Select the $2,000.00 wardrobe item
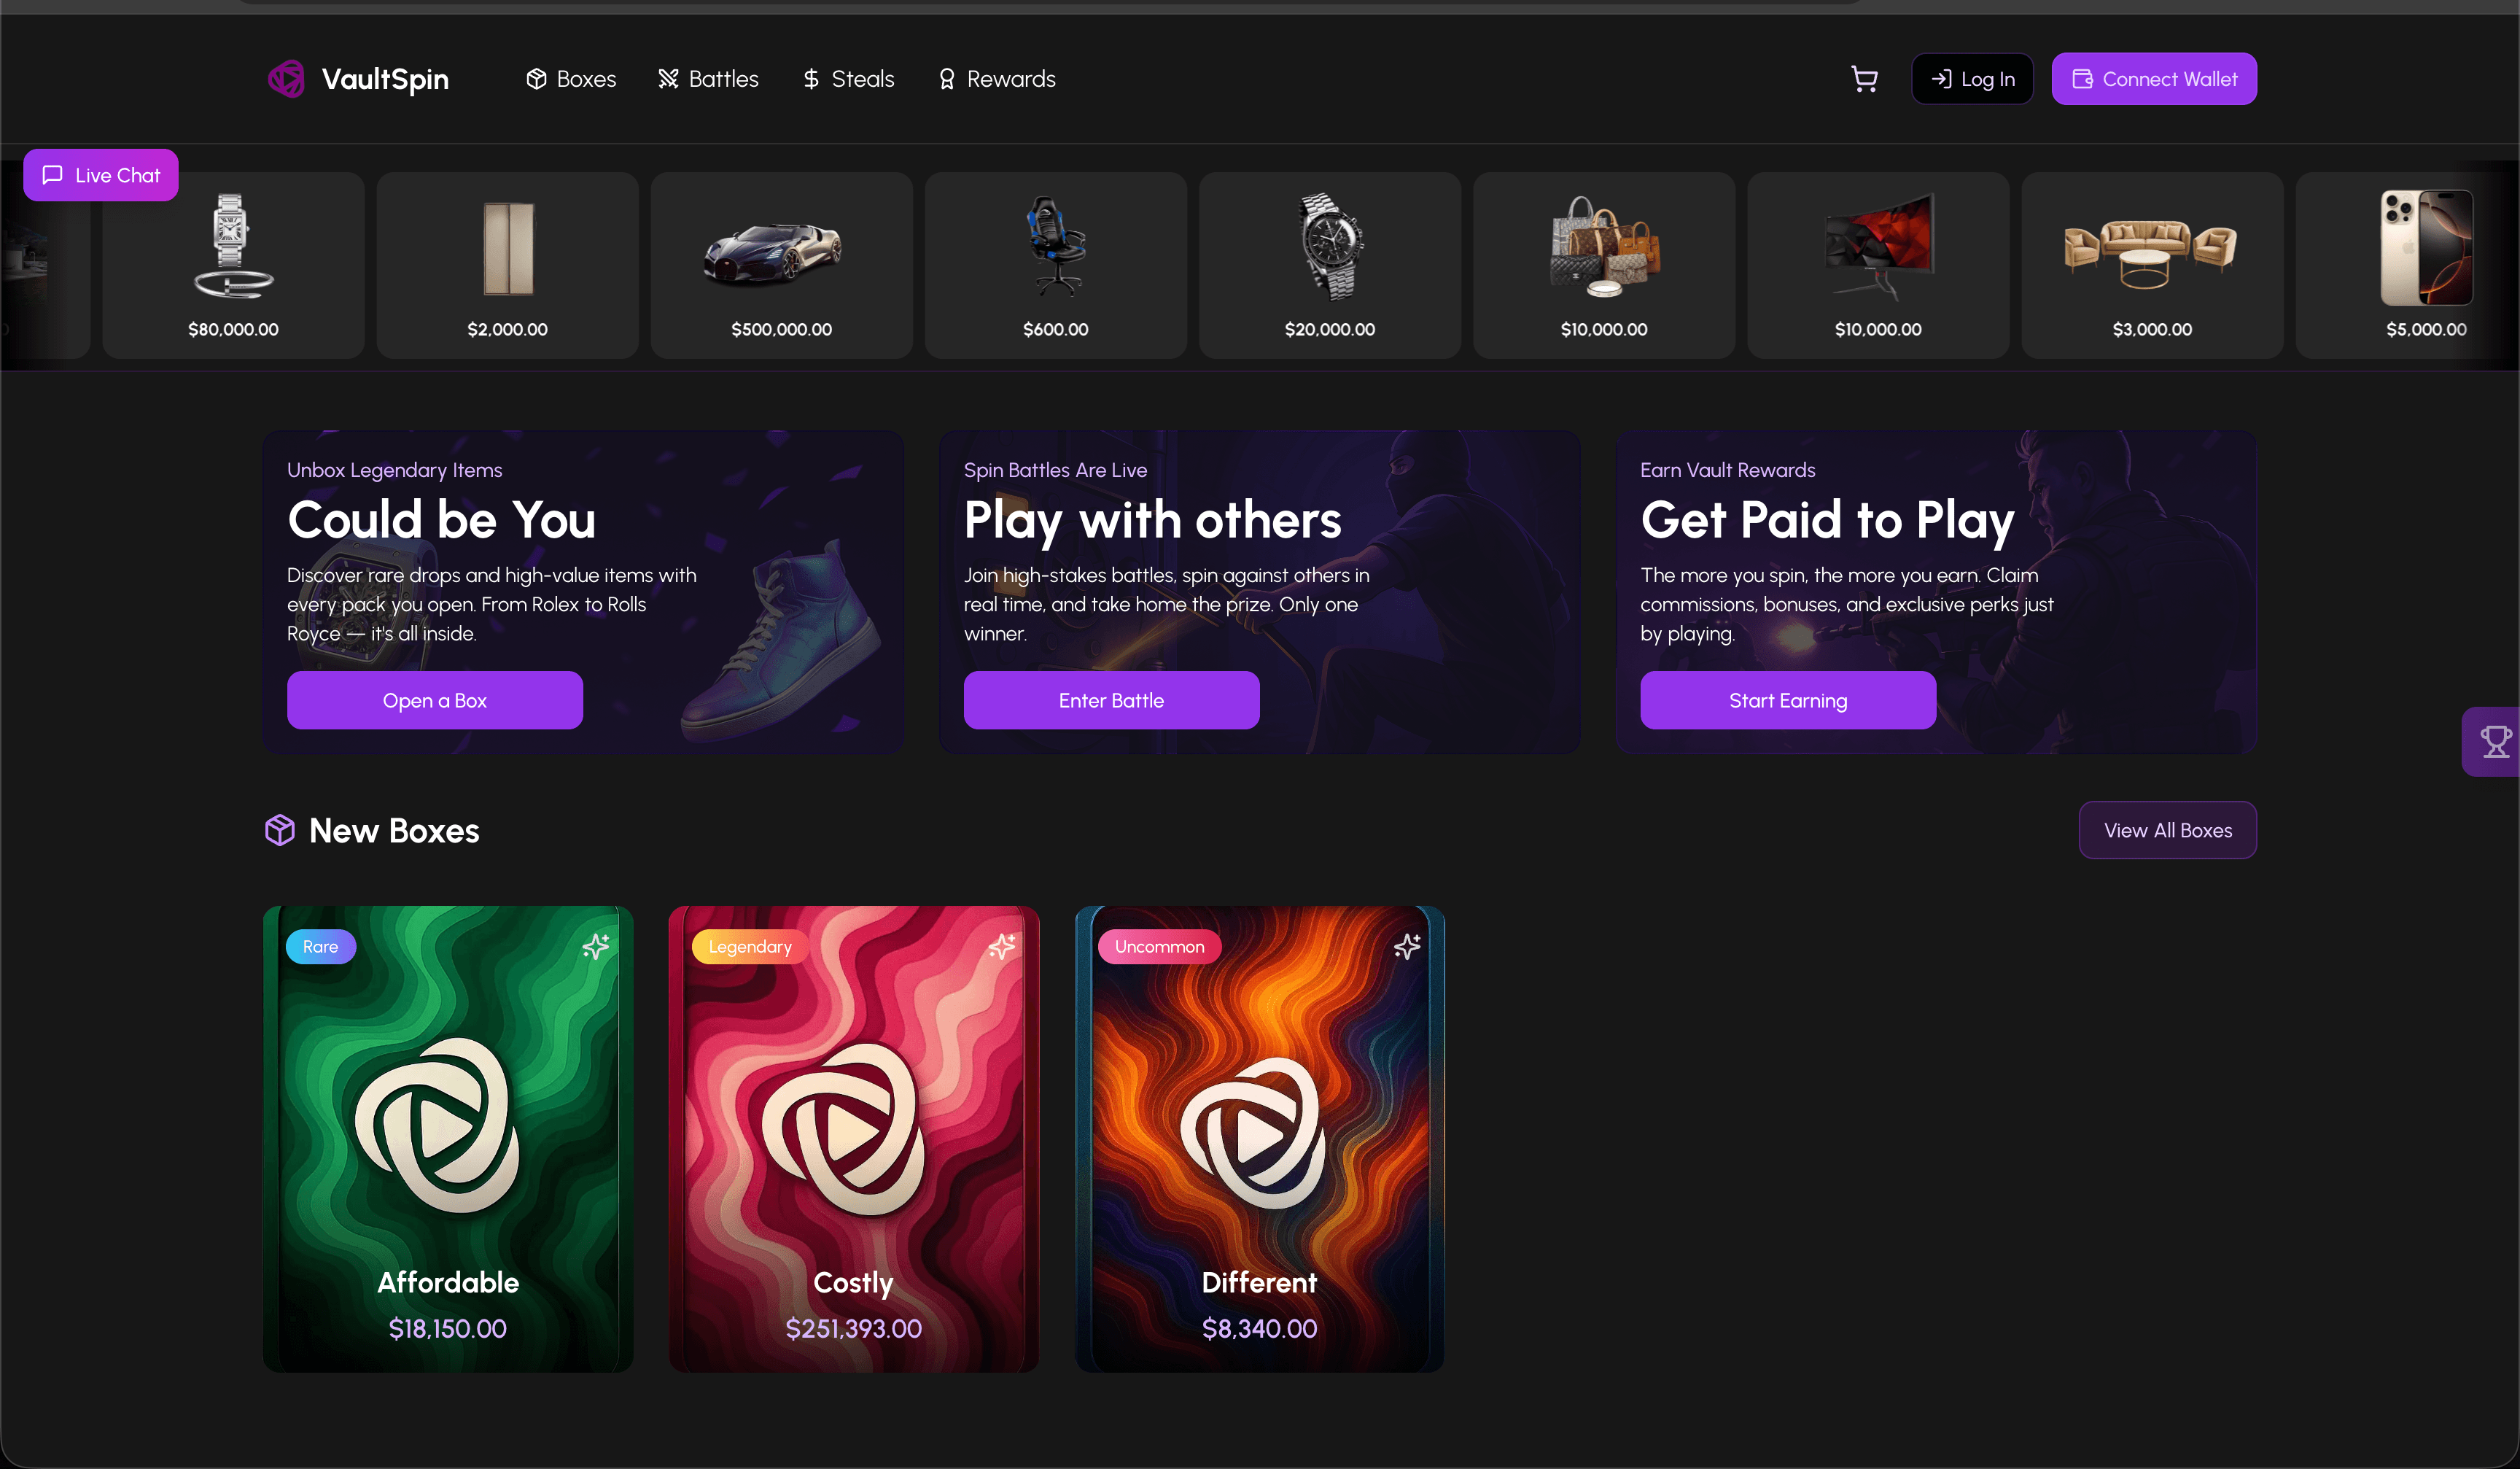The height and width of the screenshot is (1469, 2520). tap(507, 265)
